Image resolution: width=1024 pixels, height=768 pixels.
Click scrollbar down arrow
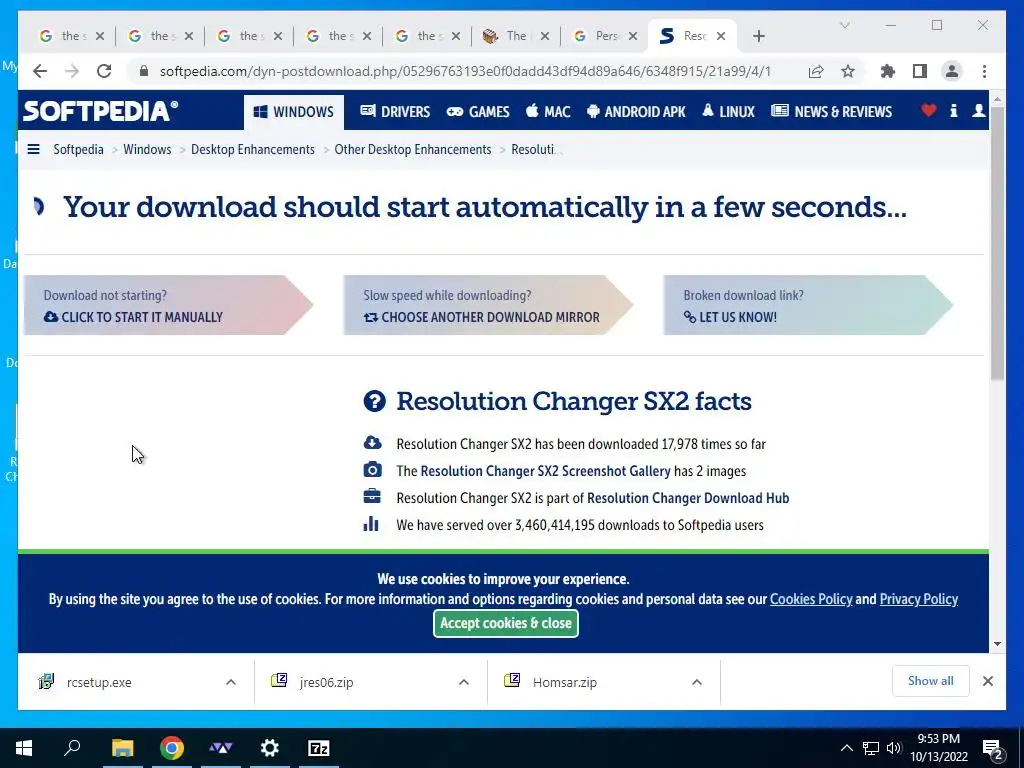pyautogui.click(x=997, y=644)
